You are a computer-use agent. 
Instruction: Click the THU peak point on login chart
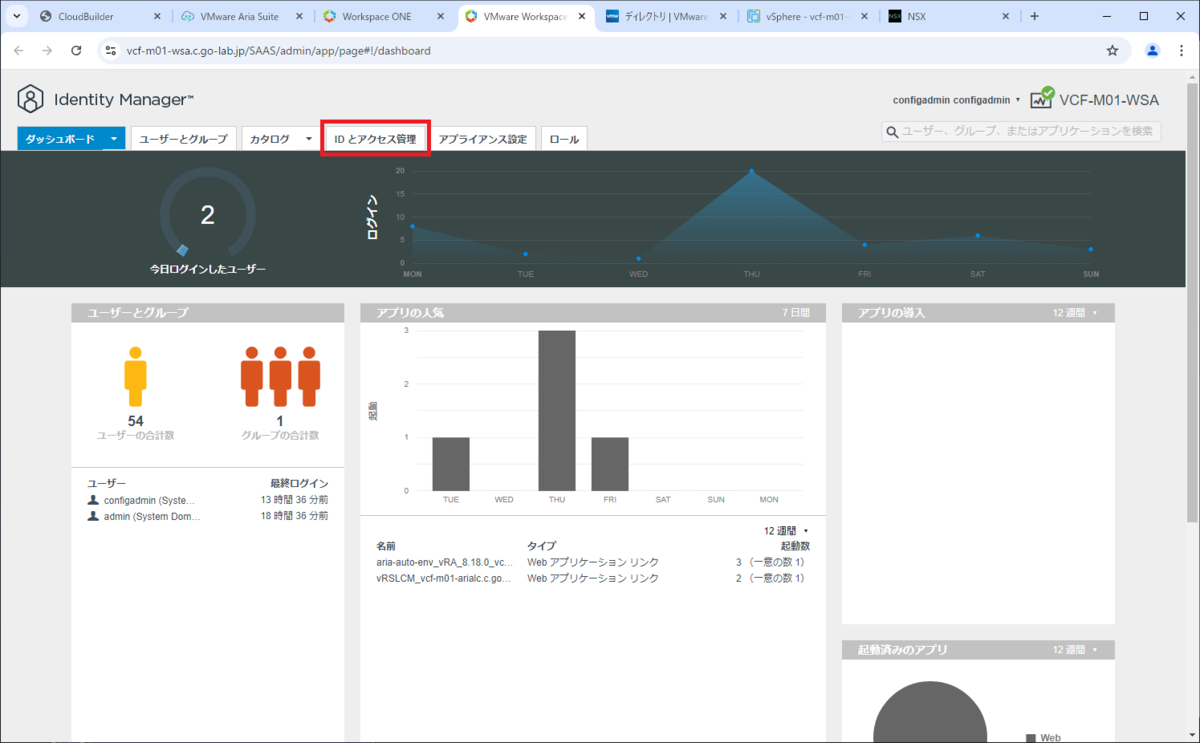(752, 171)
